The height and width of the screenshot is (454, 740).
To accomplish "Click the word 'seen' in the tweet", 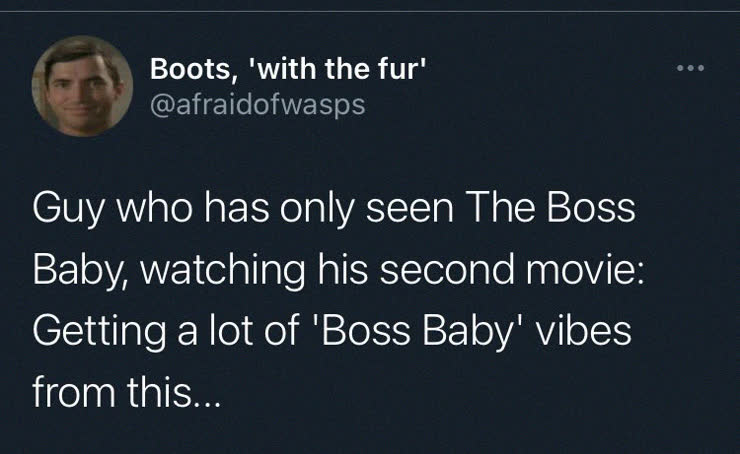I will click(x=410, y=210).
